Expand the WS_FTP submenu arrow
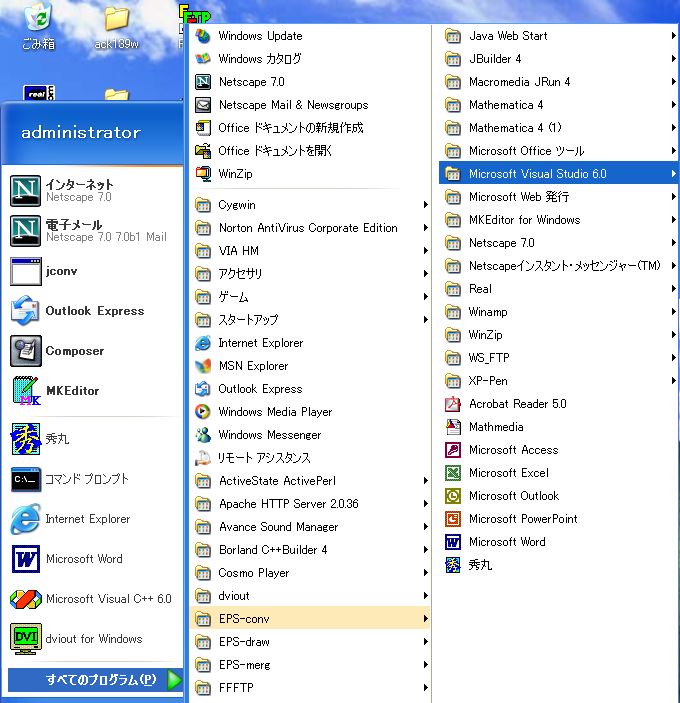This screenshot has height=703, width=680. coord(673,358)
